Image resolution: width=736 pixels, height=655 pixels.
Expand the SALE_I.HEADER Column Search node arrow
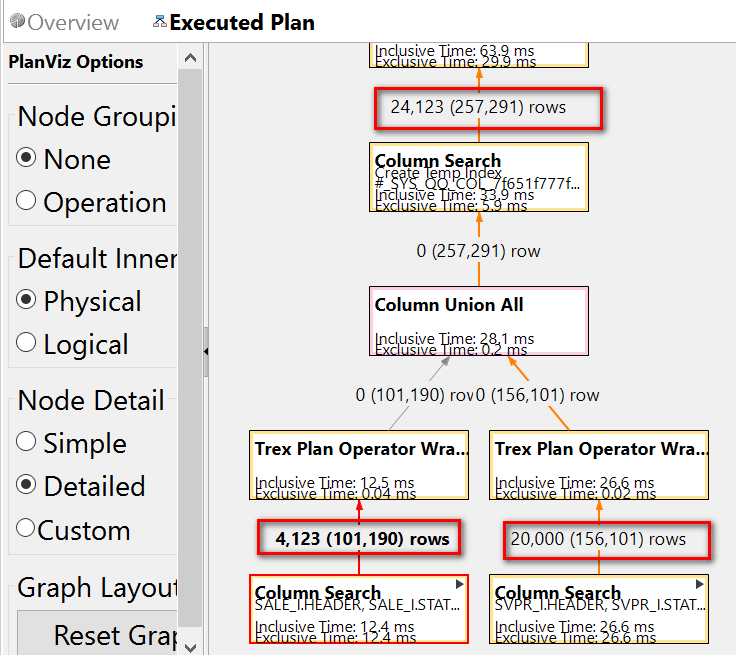[x=460, y=584]
